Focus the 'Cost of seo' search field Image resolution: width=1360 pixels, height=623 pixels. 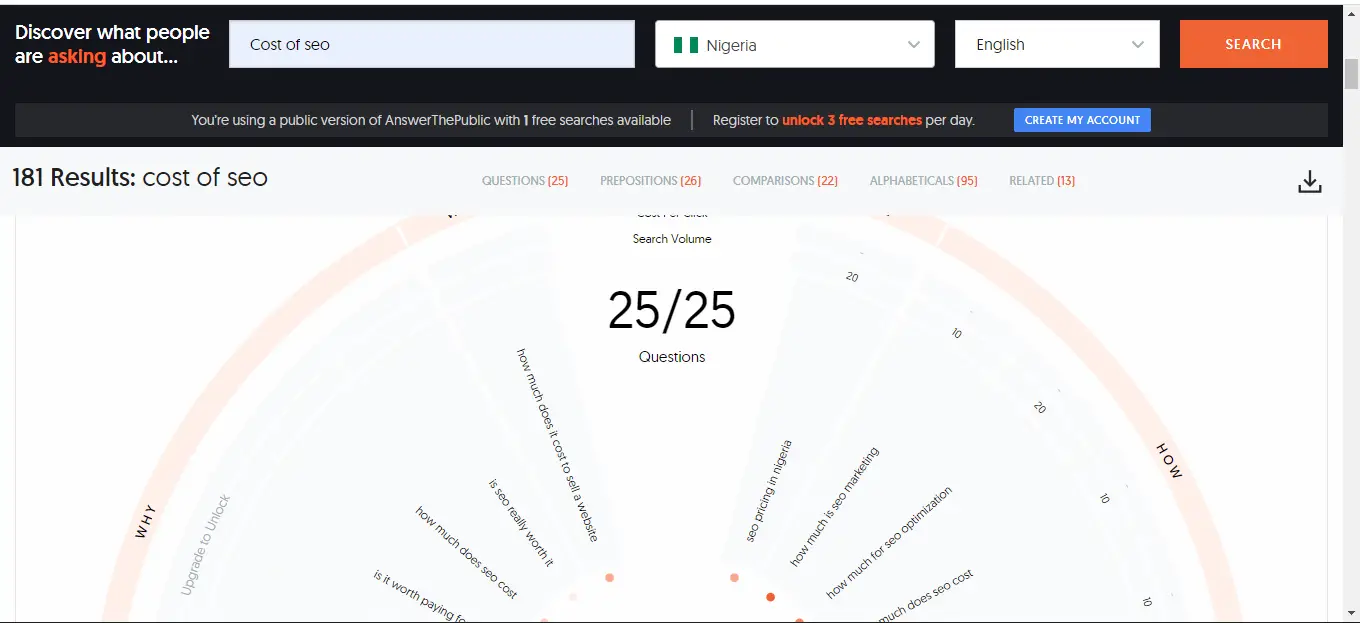[432, 45]
